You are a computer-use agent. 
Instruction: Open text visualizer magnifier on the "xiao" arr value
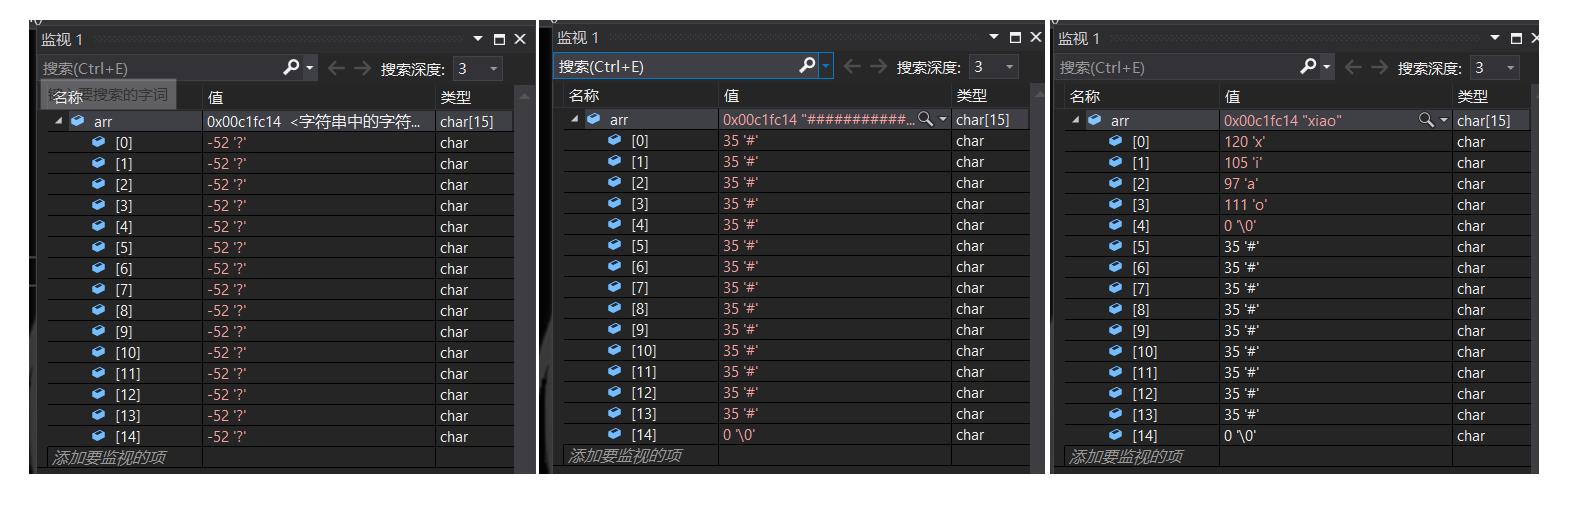tap(1426, 120)
